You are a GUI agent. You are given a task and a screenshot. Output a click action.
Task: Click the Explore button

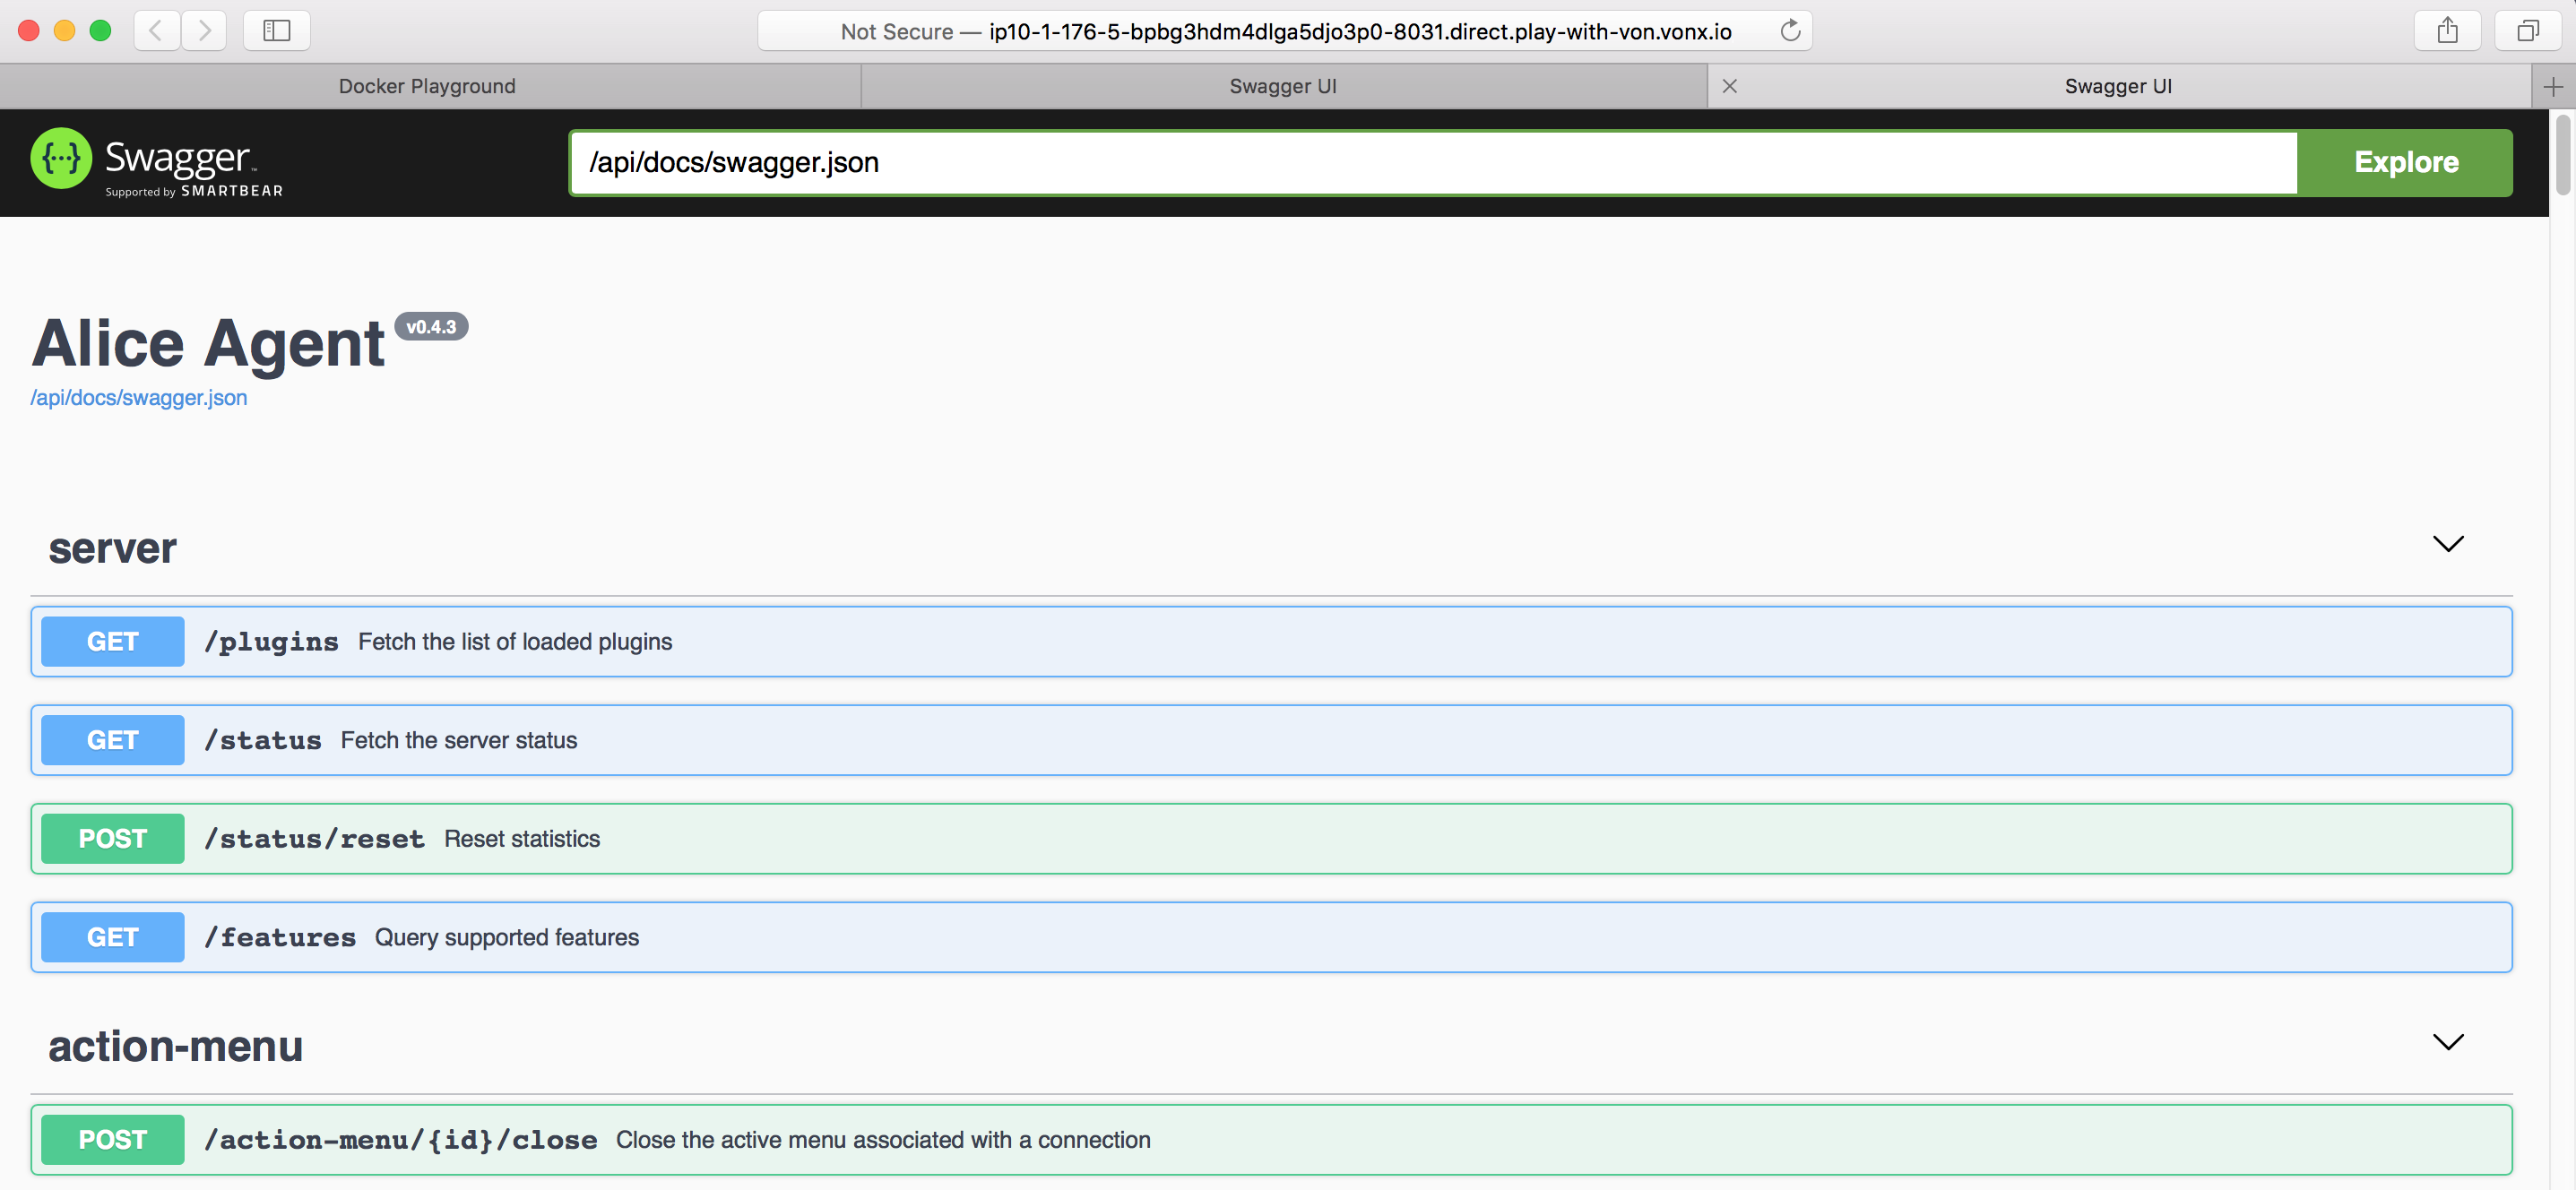[2405, 162]
